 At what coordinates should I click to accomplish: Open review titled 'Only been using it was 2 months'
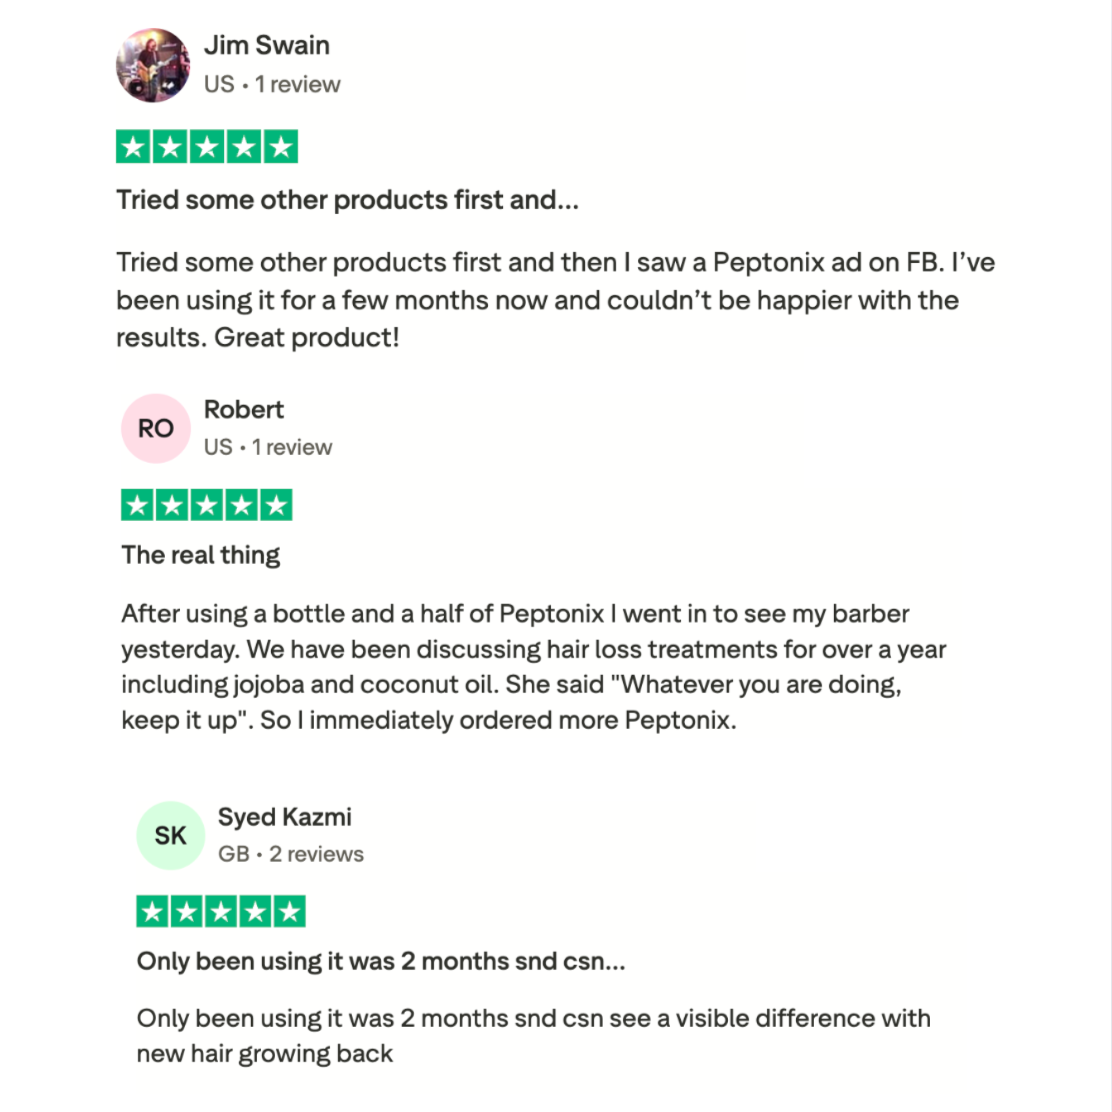click(x=381, y=961)
